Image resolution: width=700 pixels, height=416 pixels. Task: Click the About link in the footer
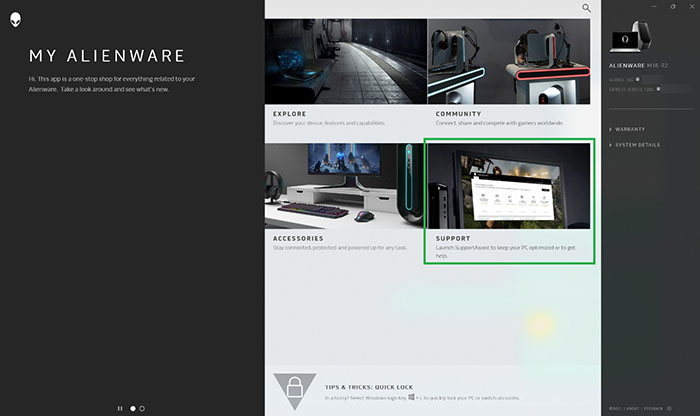point(632,408)
